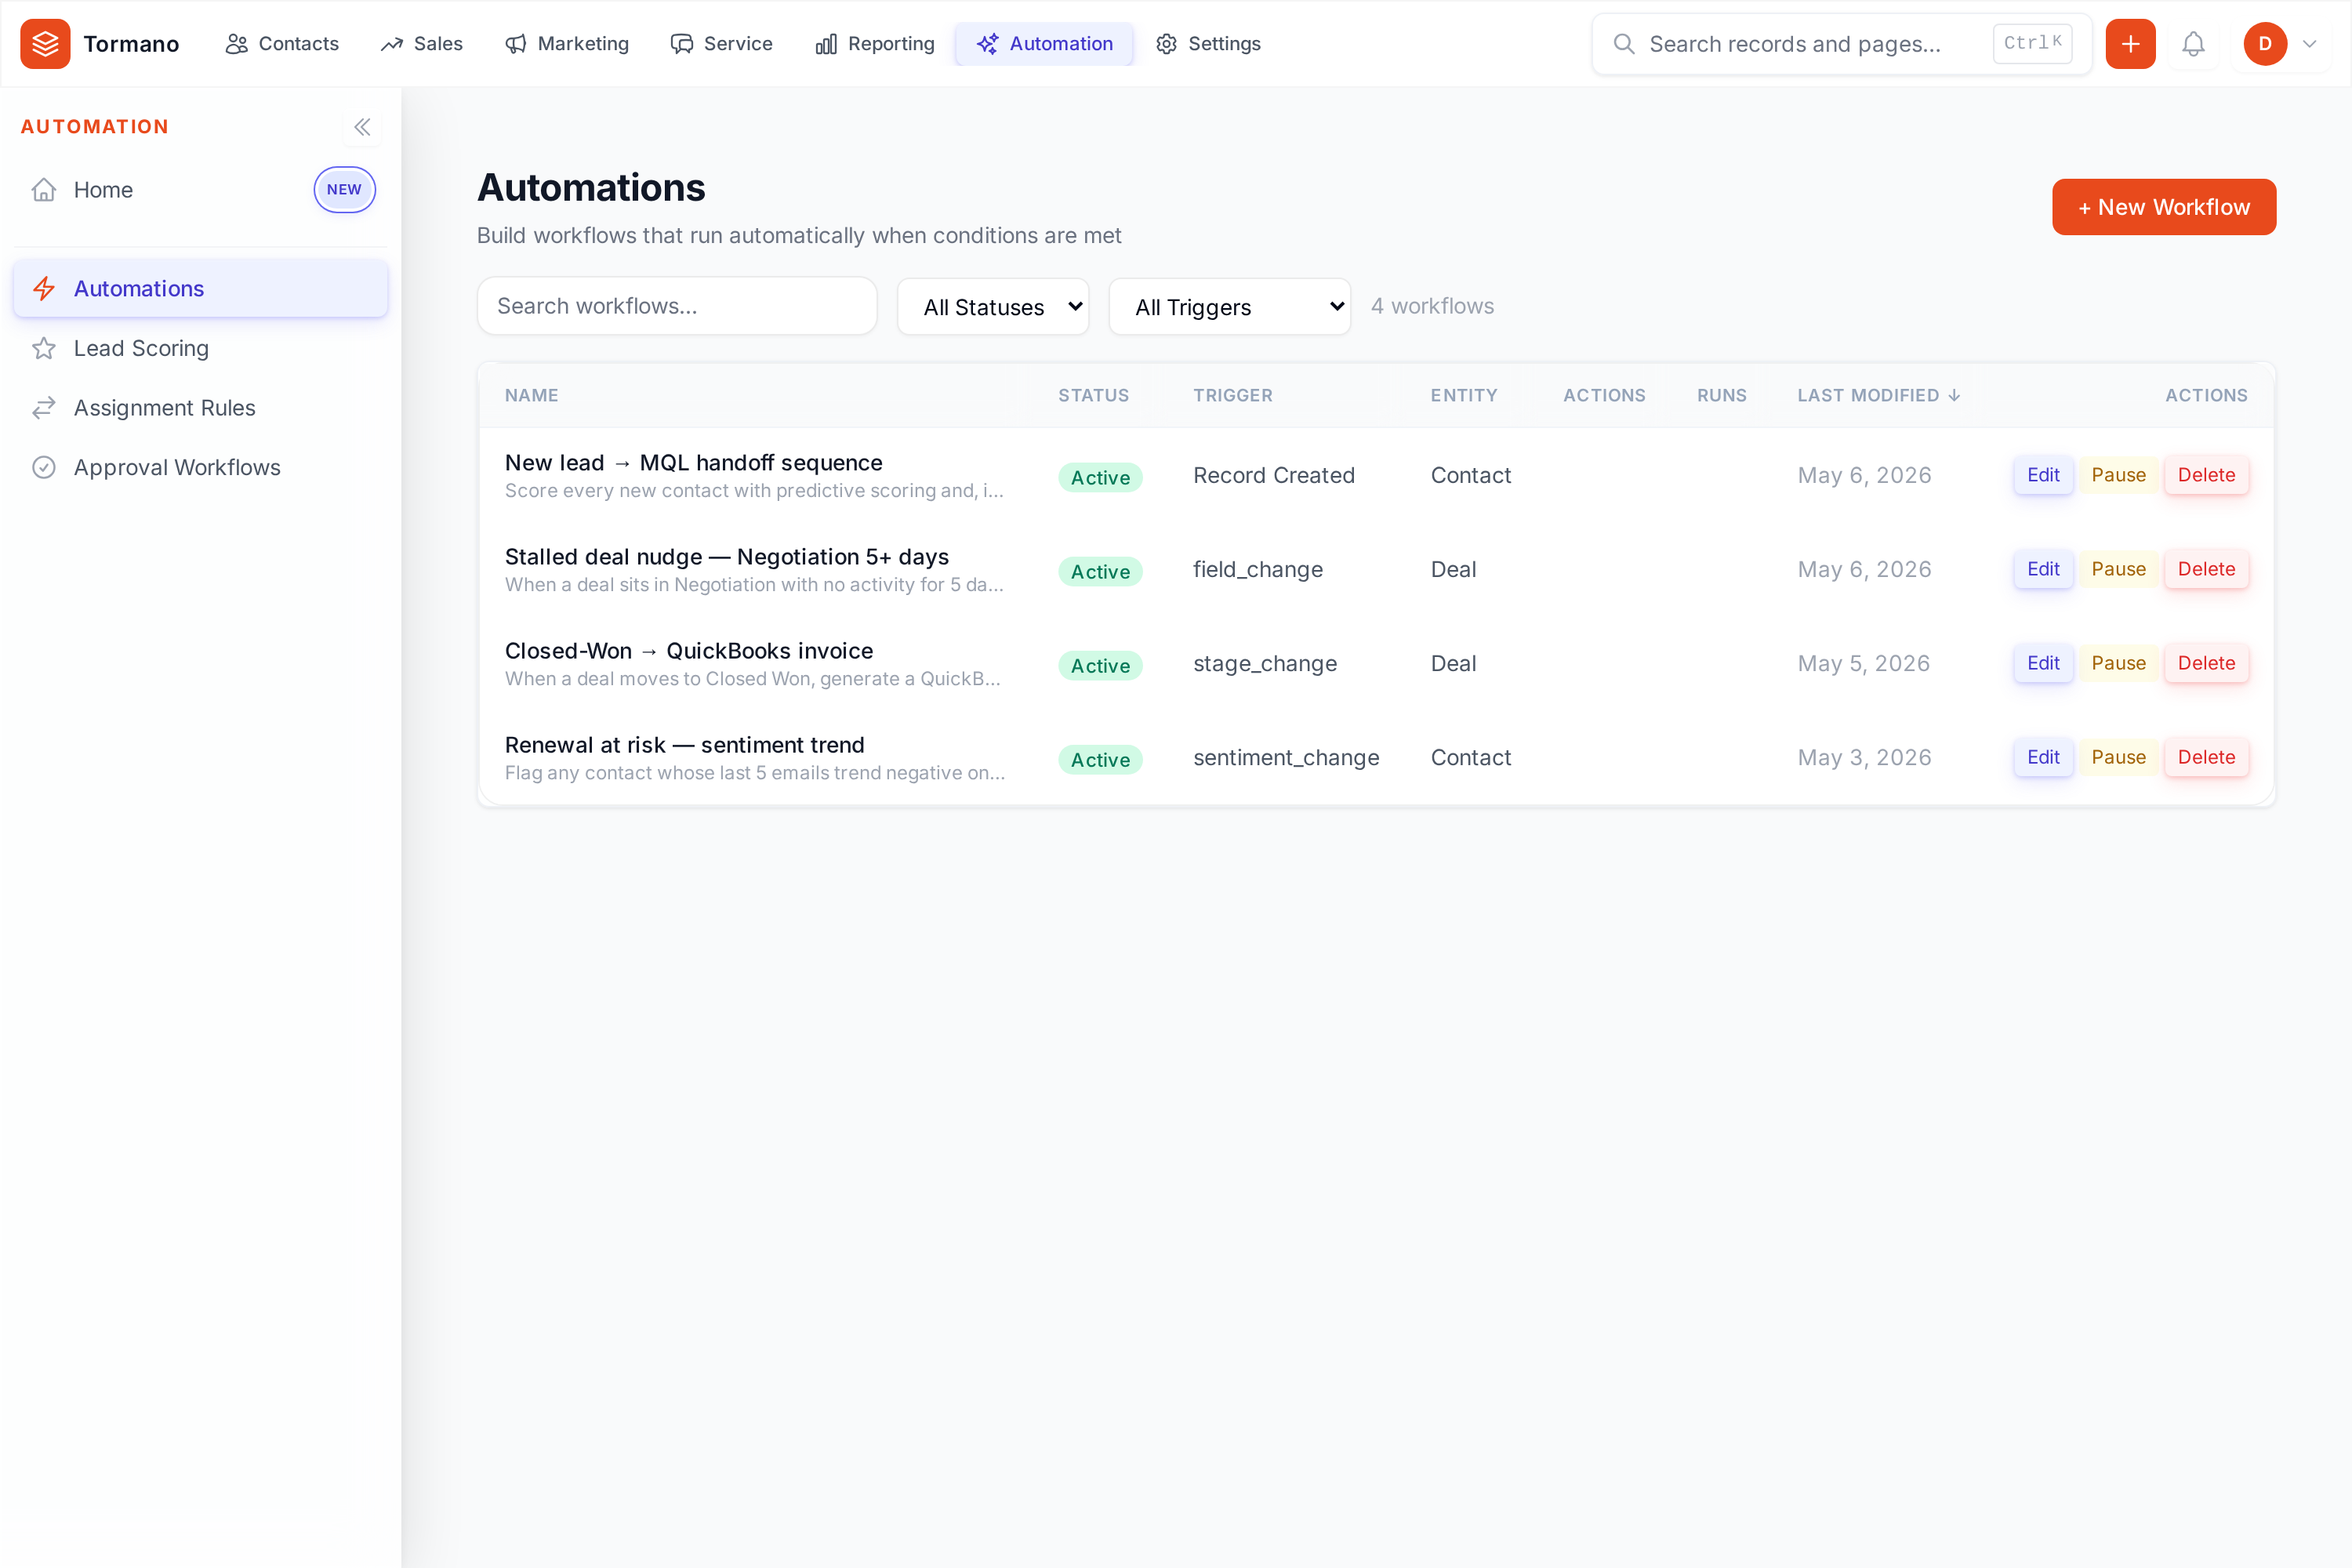Click the + New Workflow button
The width and height of the screenshot is (2352, 1568).
click(x=2164, y=207)
